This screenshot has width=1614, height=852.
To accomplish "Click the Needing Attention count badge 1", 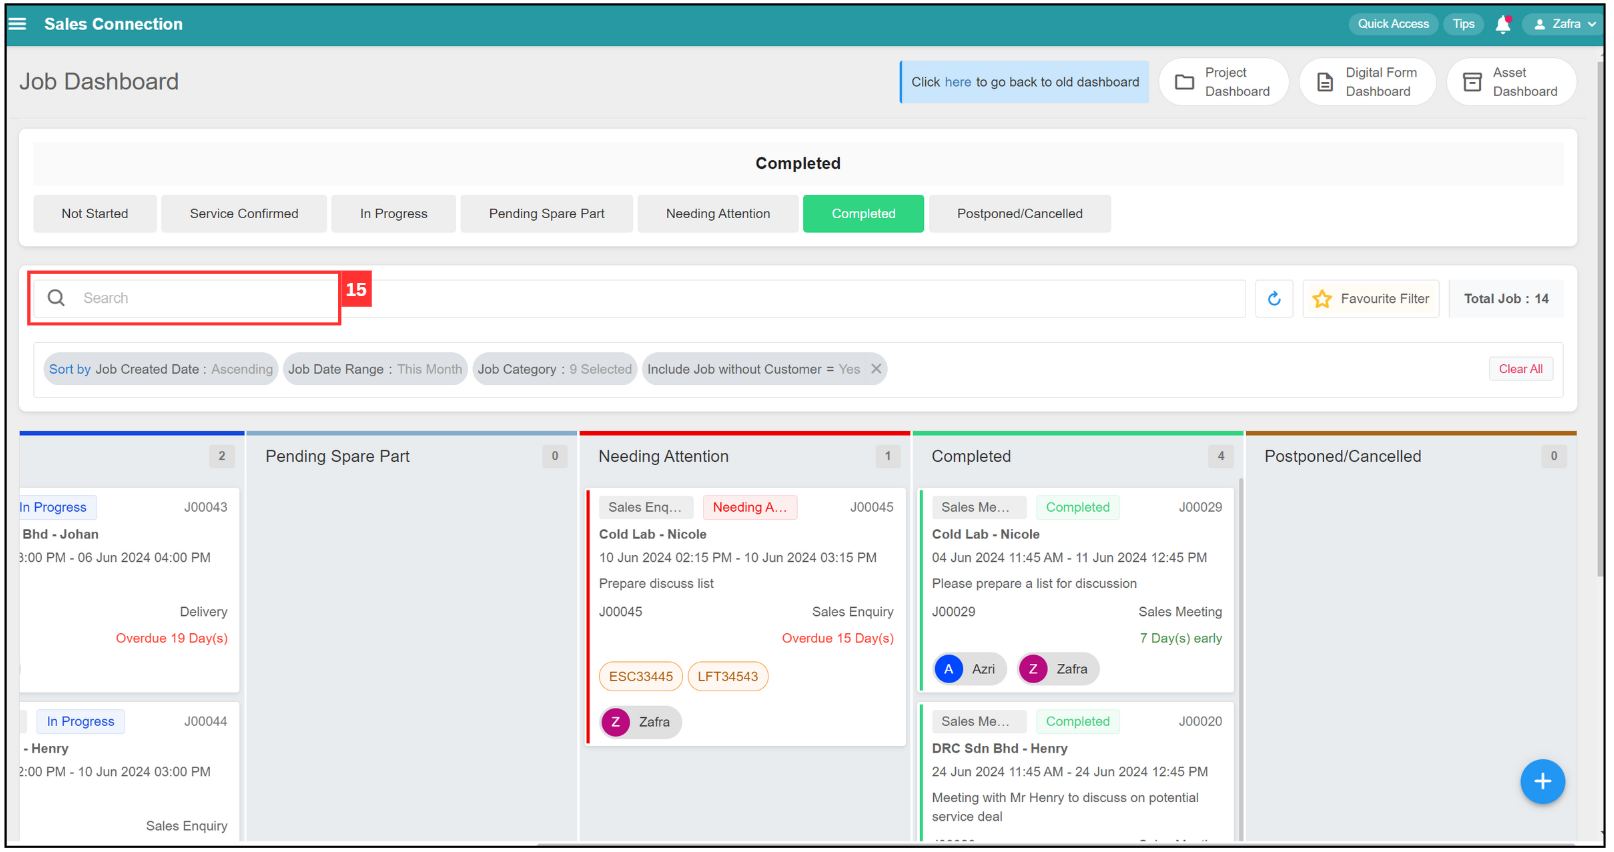I will [x=887, y=457].
